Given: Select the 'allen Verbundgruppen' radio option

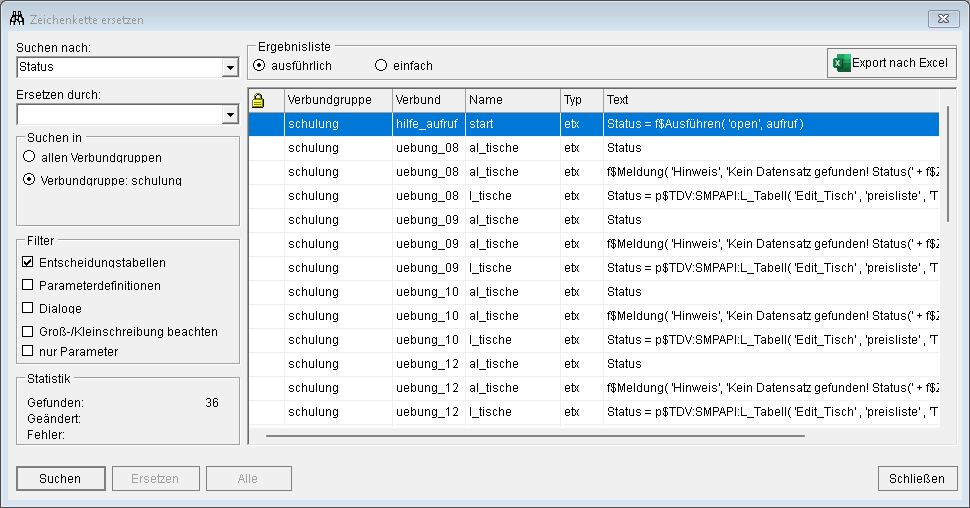Looking at the screenshot, I should [29, 157].
